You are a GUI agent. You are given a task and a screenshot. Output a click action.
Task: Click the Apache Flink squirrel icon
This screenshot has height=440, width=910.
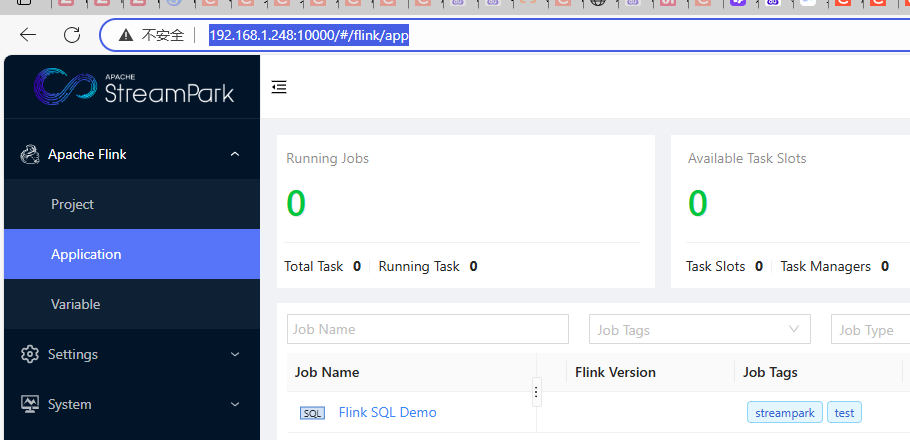pyautogui.click(x=30, y=154)
